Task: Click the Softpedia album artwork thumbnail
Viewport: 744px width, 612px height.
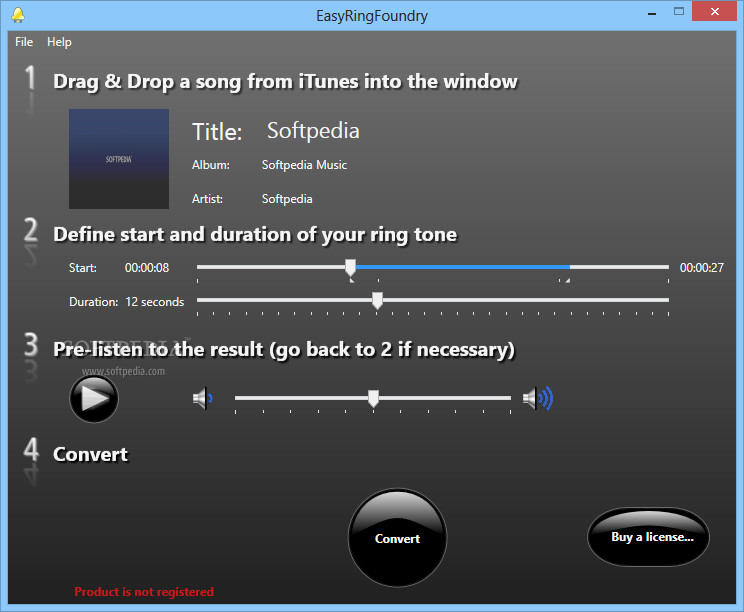Action: pos(119,159)
